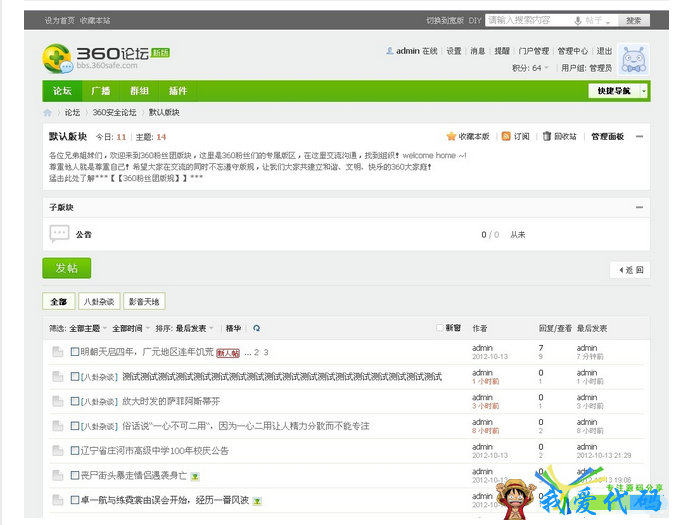Click folder icon of 丧尸街头 thread
Image resolution: width=679 pixels, height=525 pixels.
pyautogui.click(x=58, y=475)
